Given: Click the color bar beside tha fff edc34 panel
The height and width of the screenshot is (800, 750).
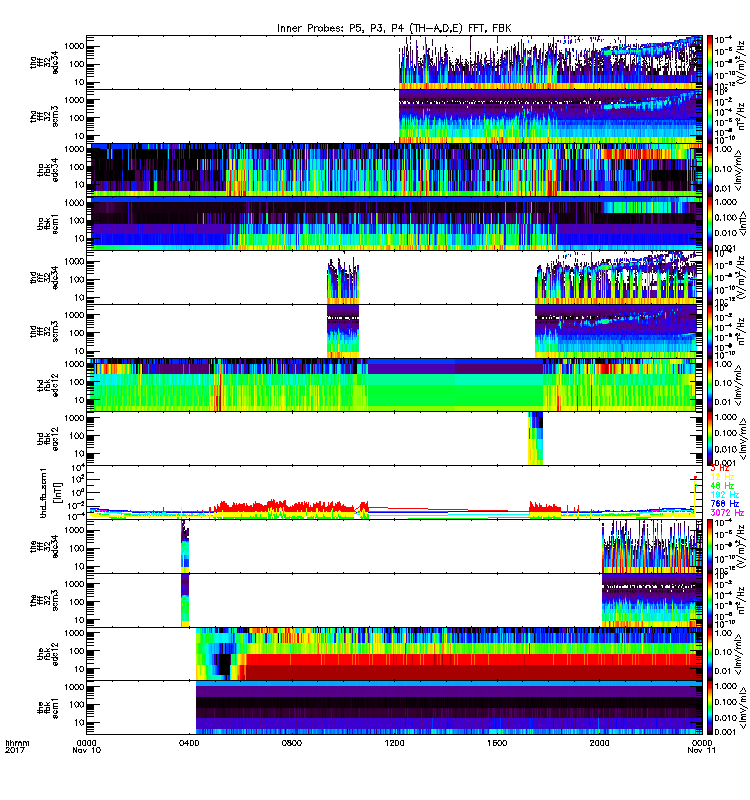Looking at the screenshot, I should 709,62.
